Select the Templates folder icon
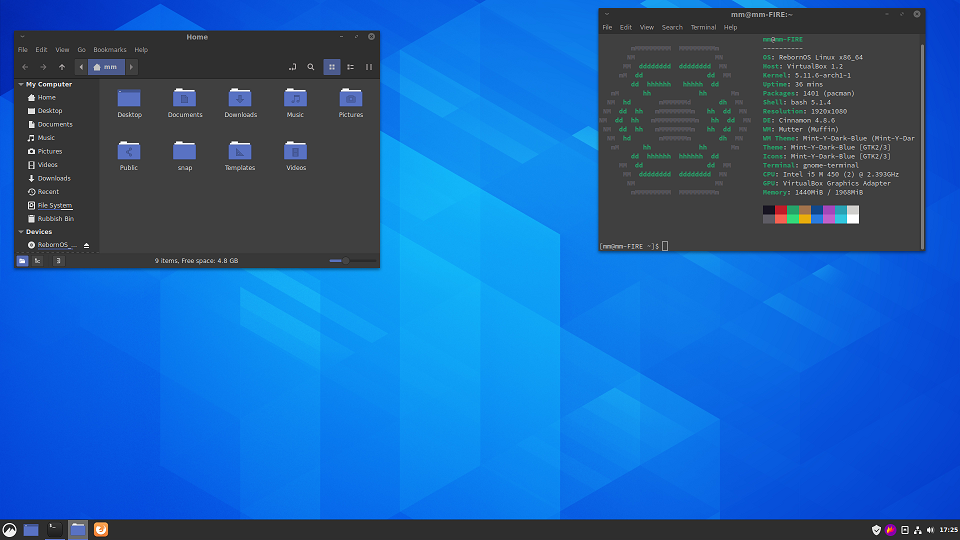Image resolution: width=960 pixels, height=540 pixels. [x=240, y=151]
